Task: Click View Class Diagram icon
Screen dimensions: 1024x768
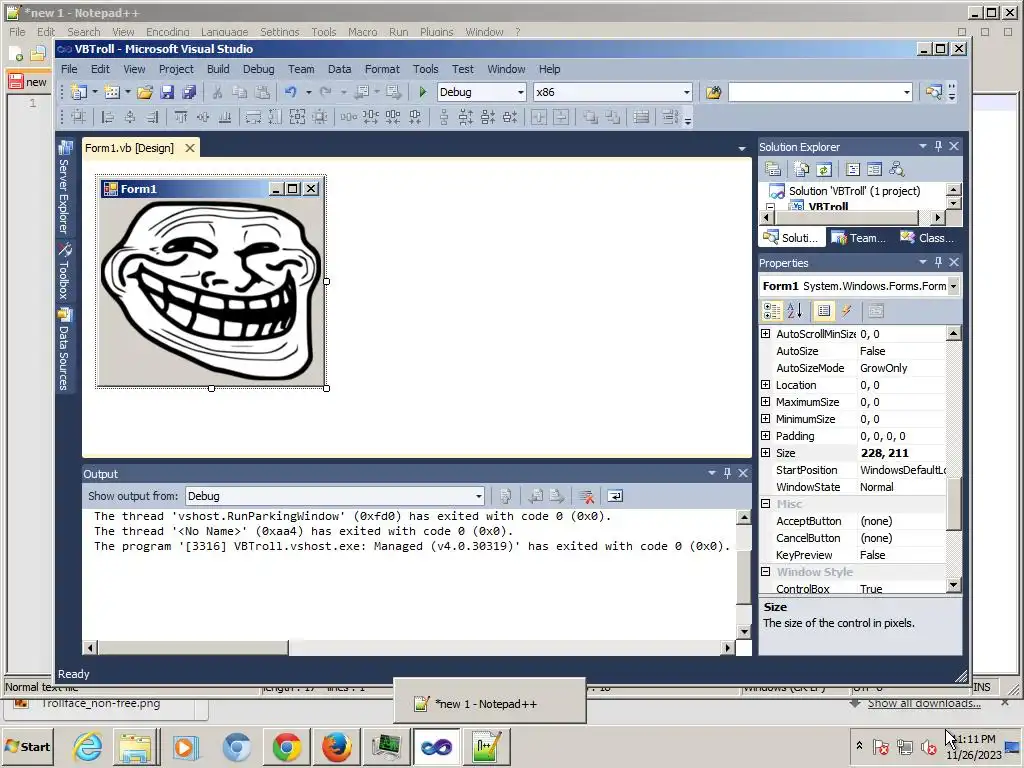Action: [897, 169]
